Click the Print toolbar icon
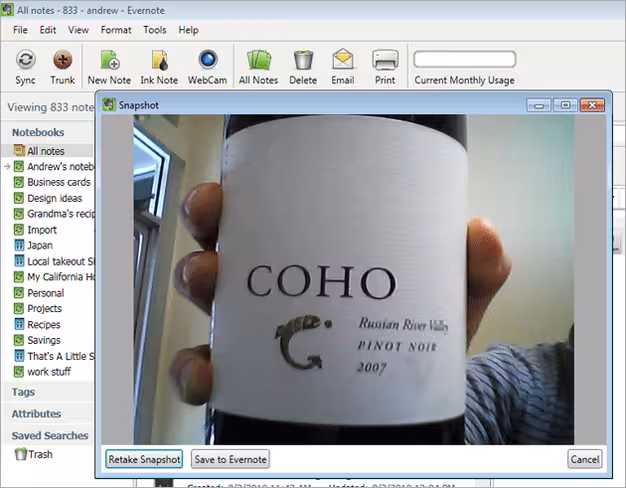 click(x=385, y=60)
